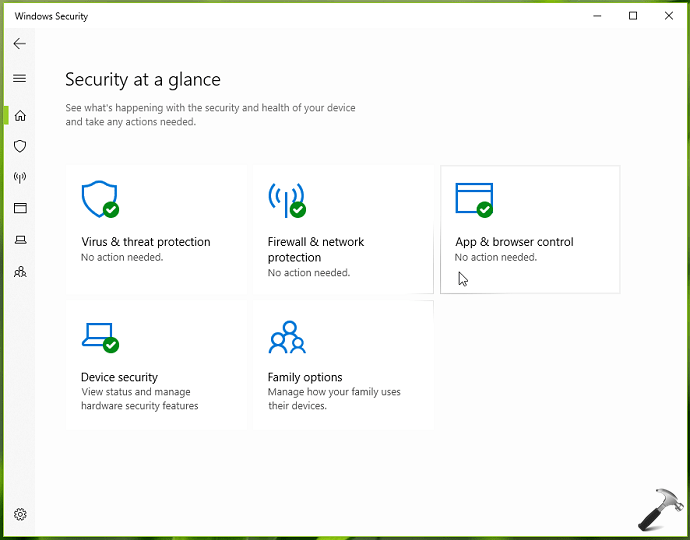Click 'Manage how your family uses their devices.'
Screen dimensions: 690x540
click(334, 399)
